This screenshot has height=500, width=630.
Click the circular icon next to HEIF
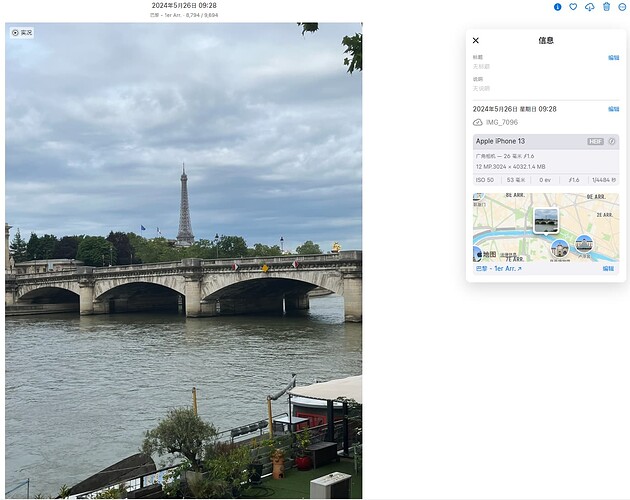click(x=612, y=141)
